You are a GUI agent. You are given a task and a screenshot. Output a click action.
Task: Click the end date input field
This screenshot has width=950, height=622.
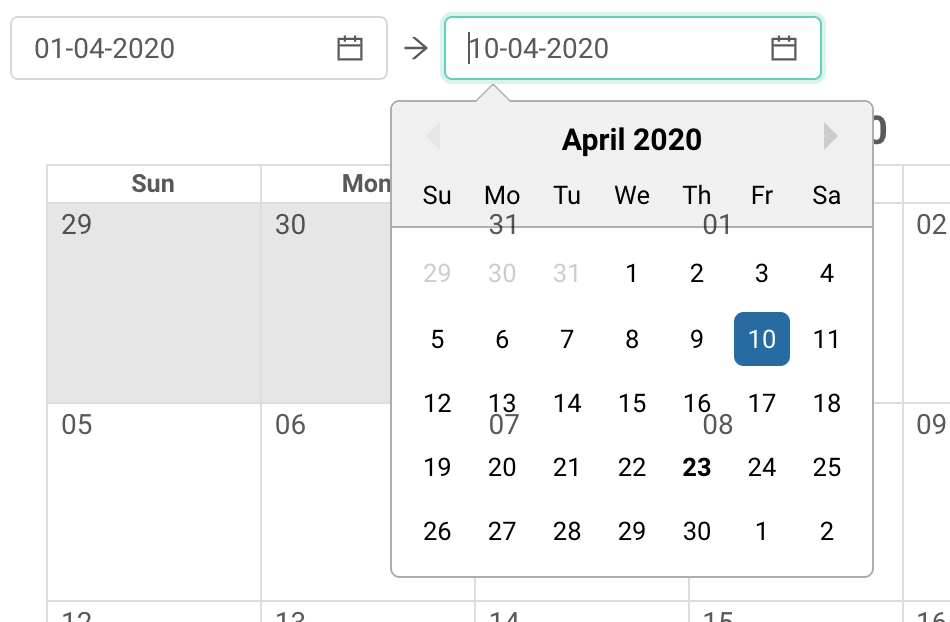[x=600, y=47]
